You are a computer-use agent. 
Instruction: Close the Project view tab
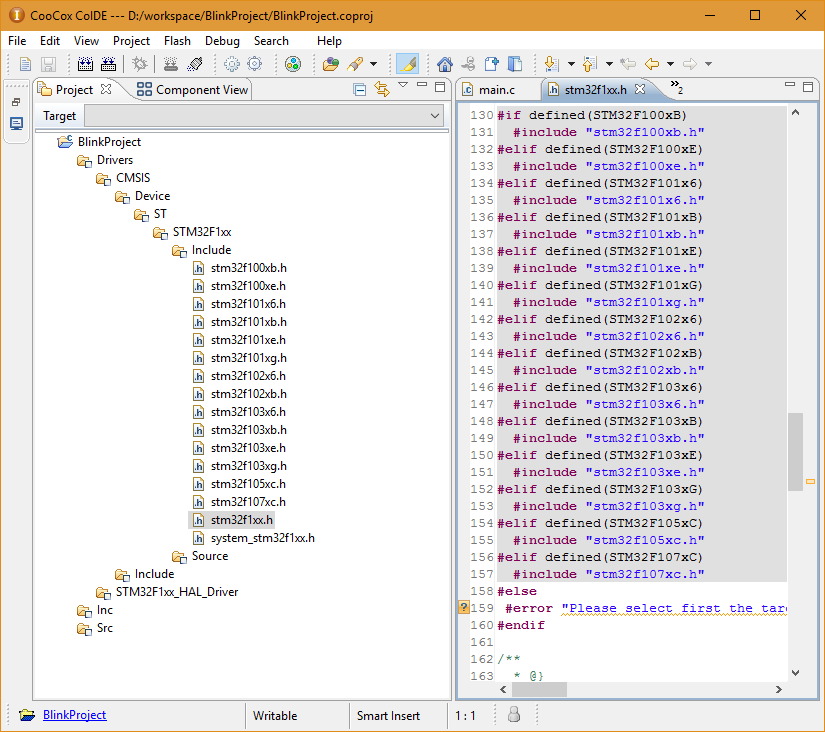pos(106,89)
